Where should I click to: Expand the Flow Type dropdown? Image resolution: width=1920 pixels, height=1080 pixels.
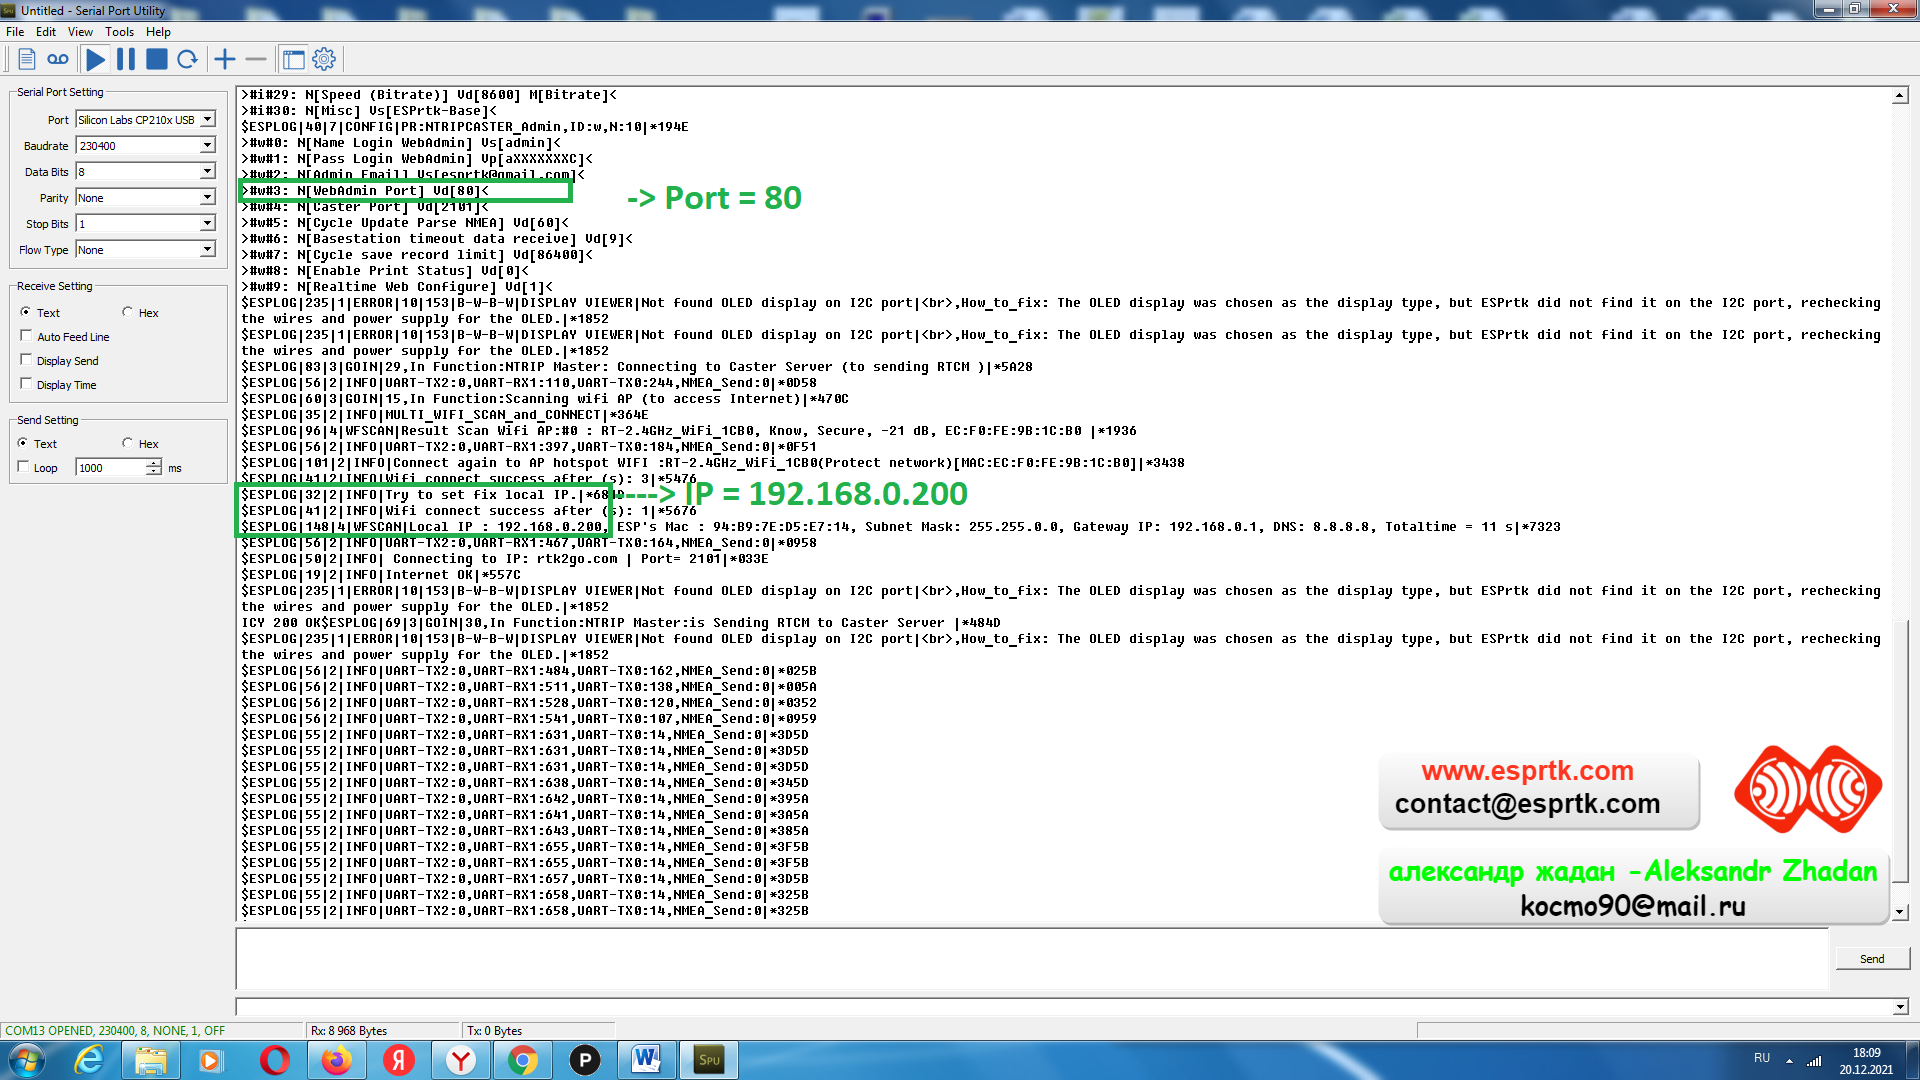tap(207, 250)
